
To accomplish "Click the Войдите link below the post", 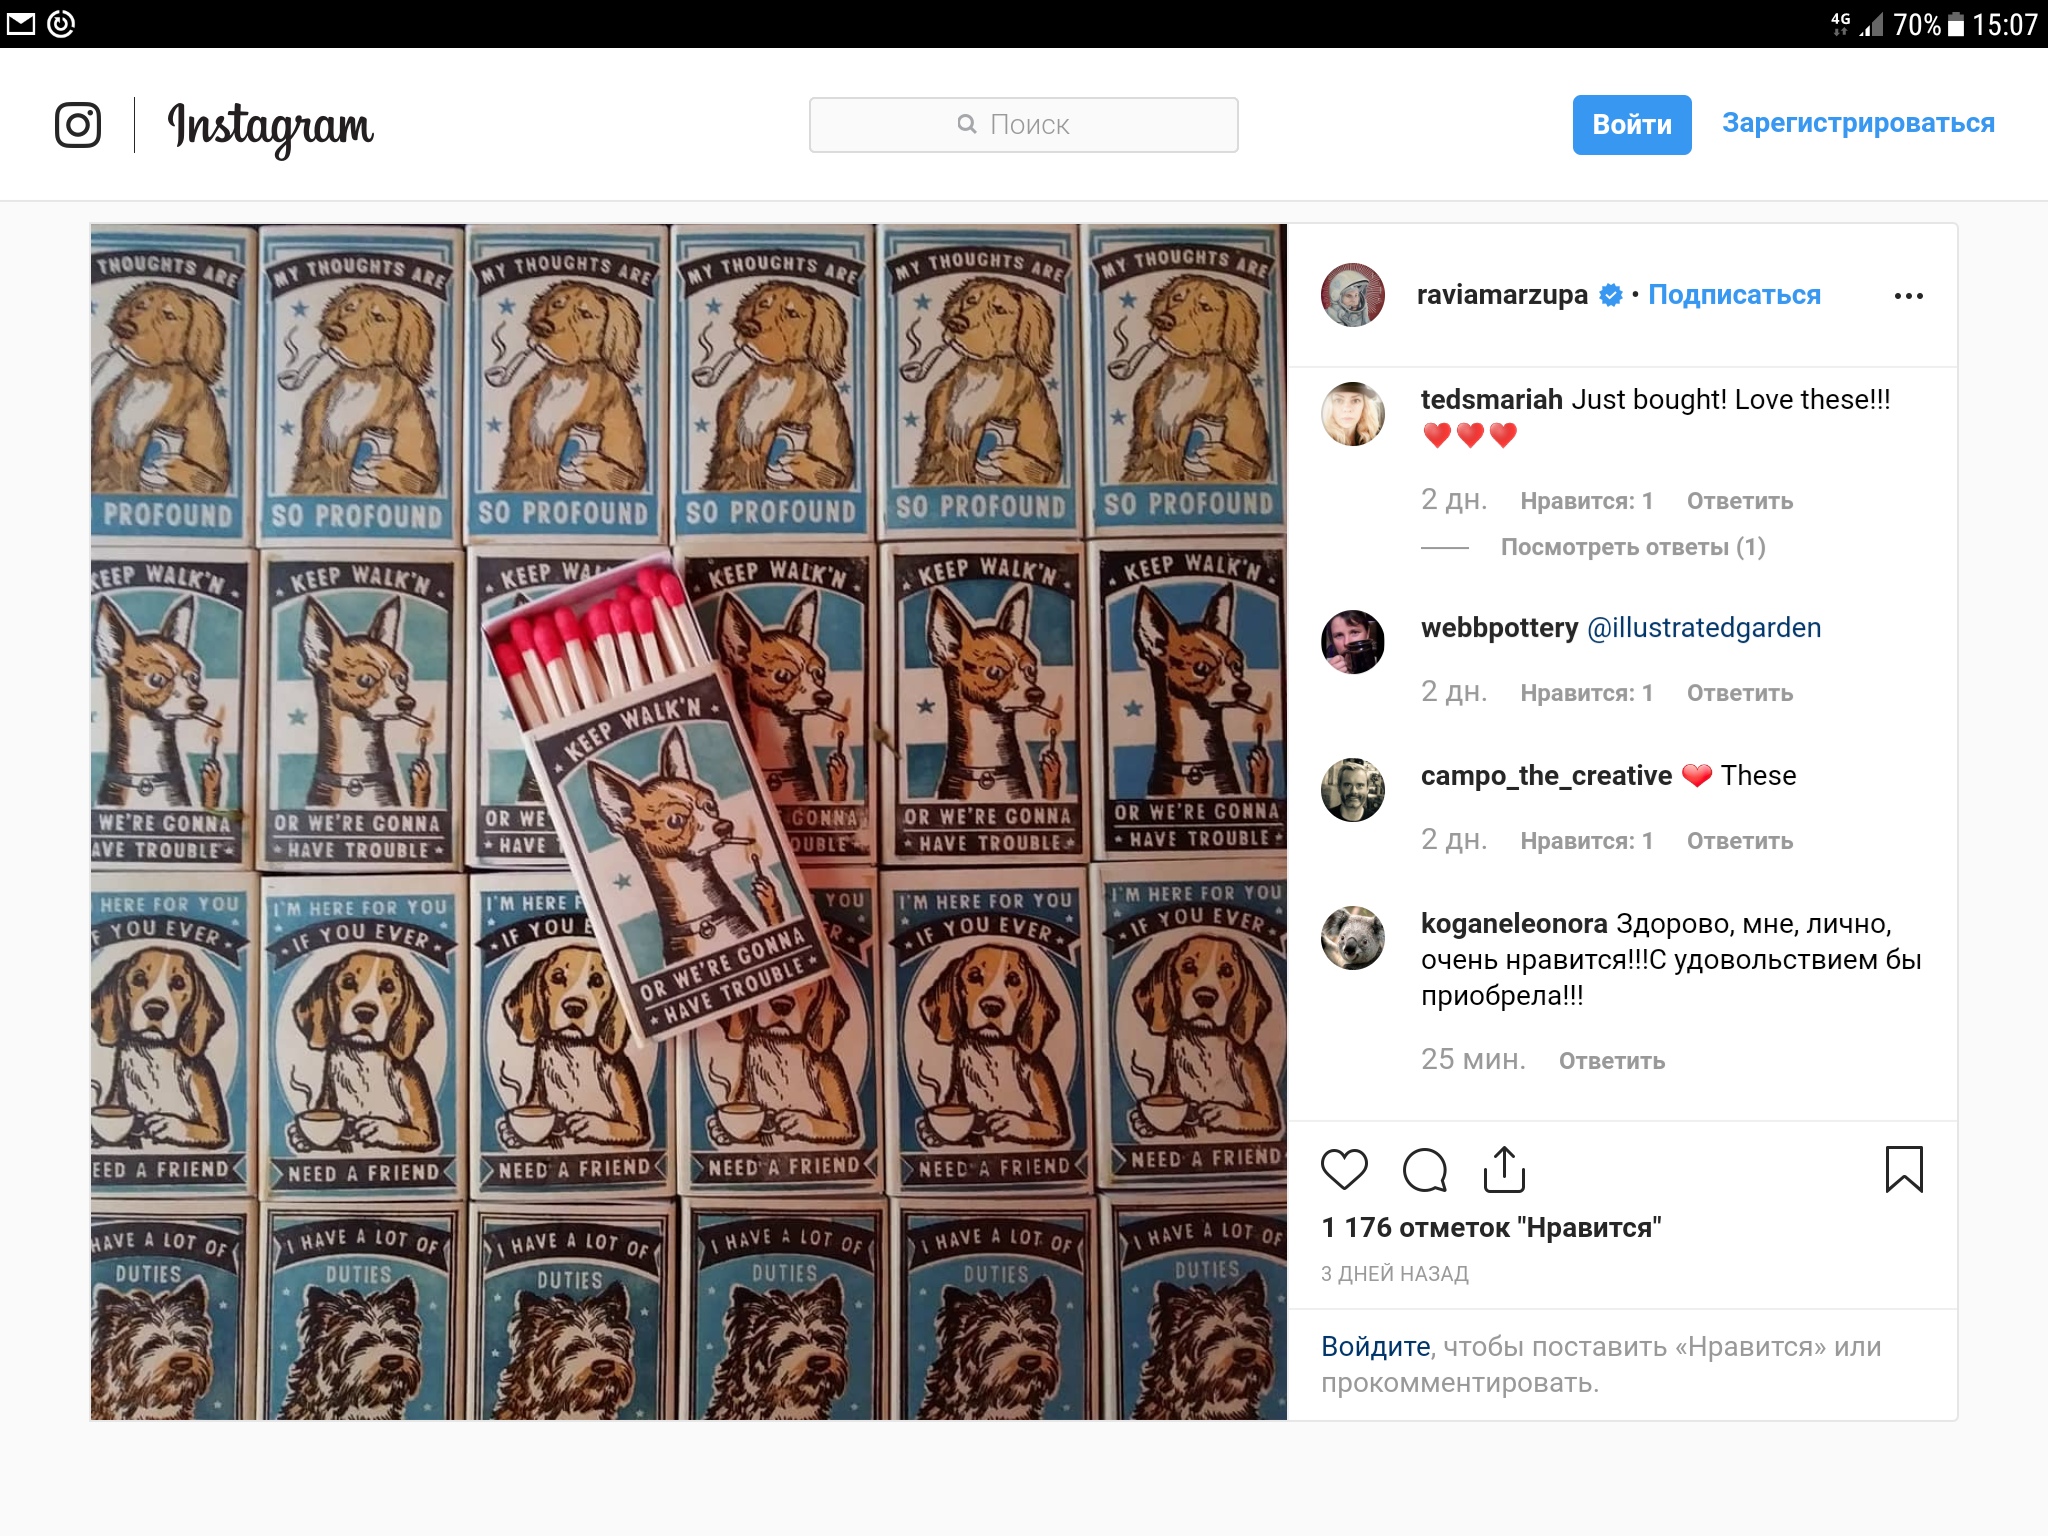I will [1376, 1347].
